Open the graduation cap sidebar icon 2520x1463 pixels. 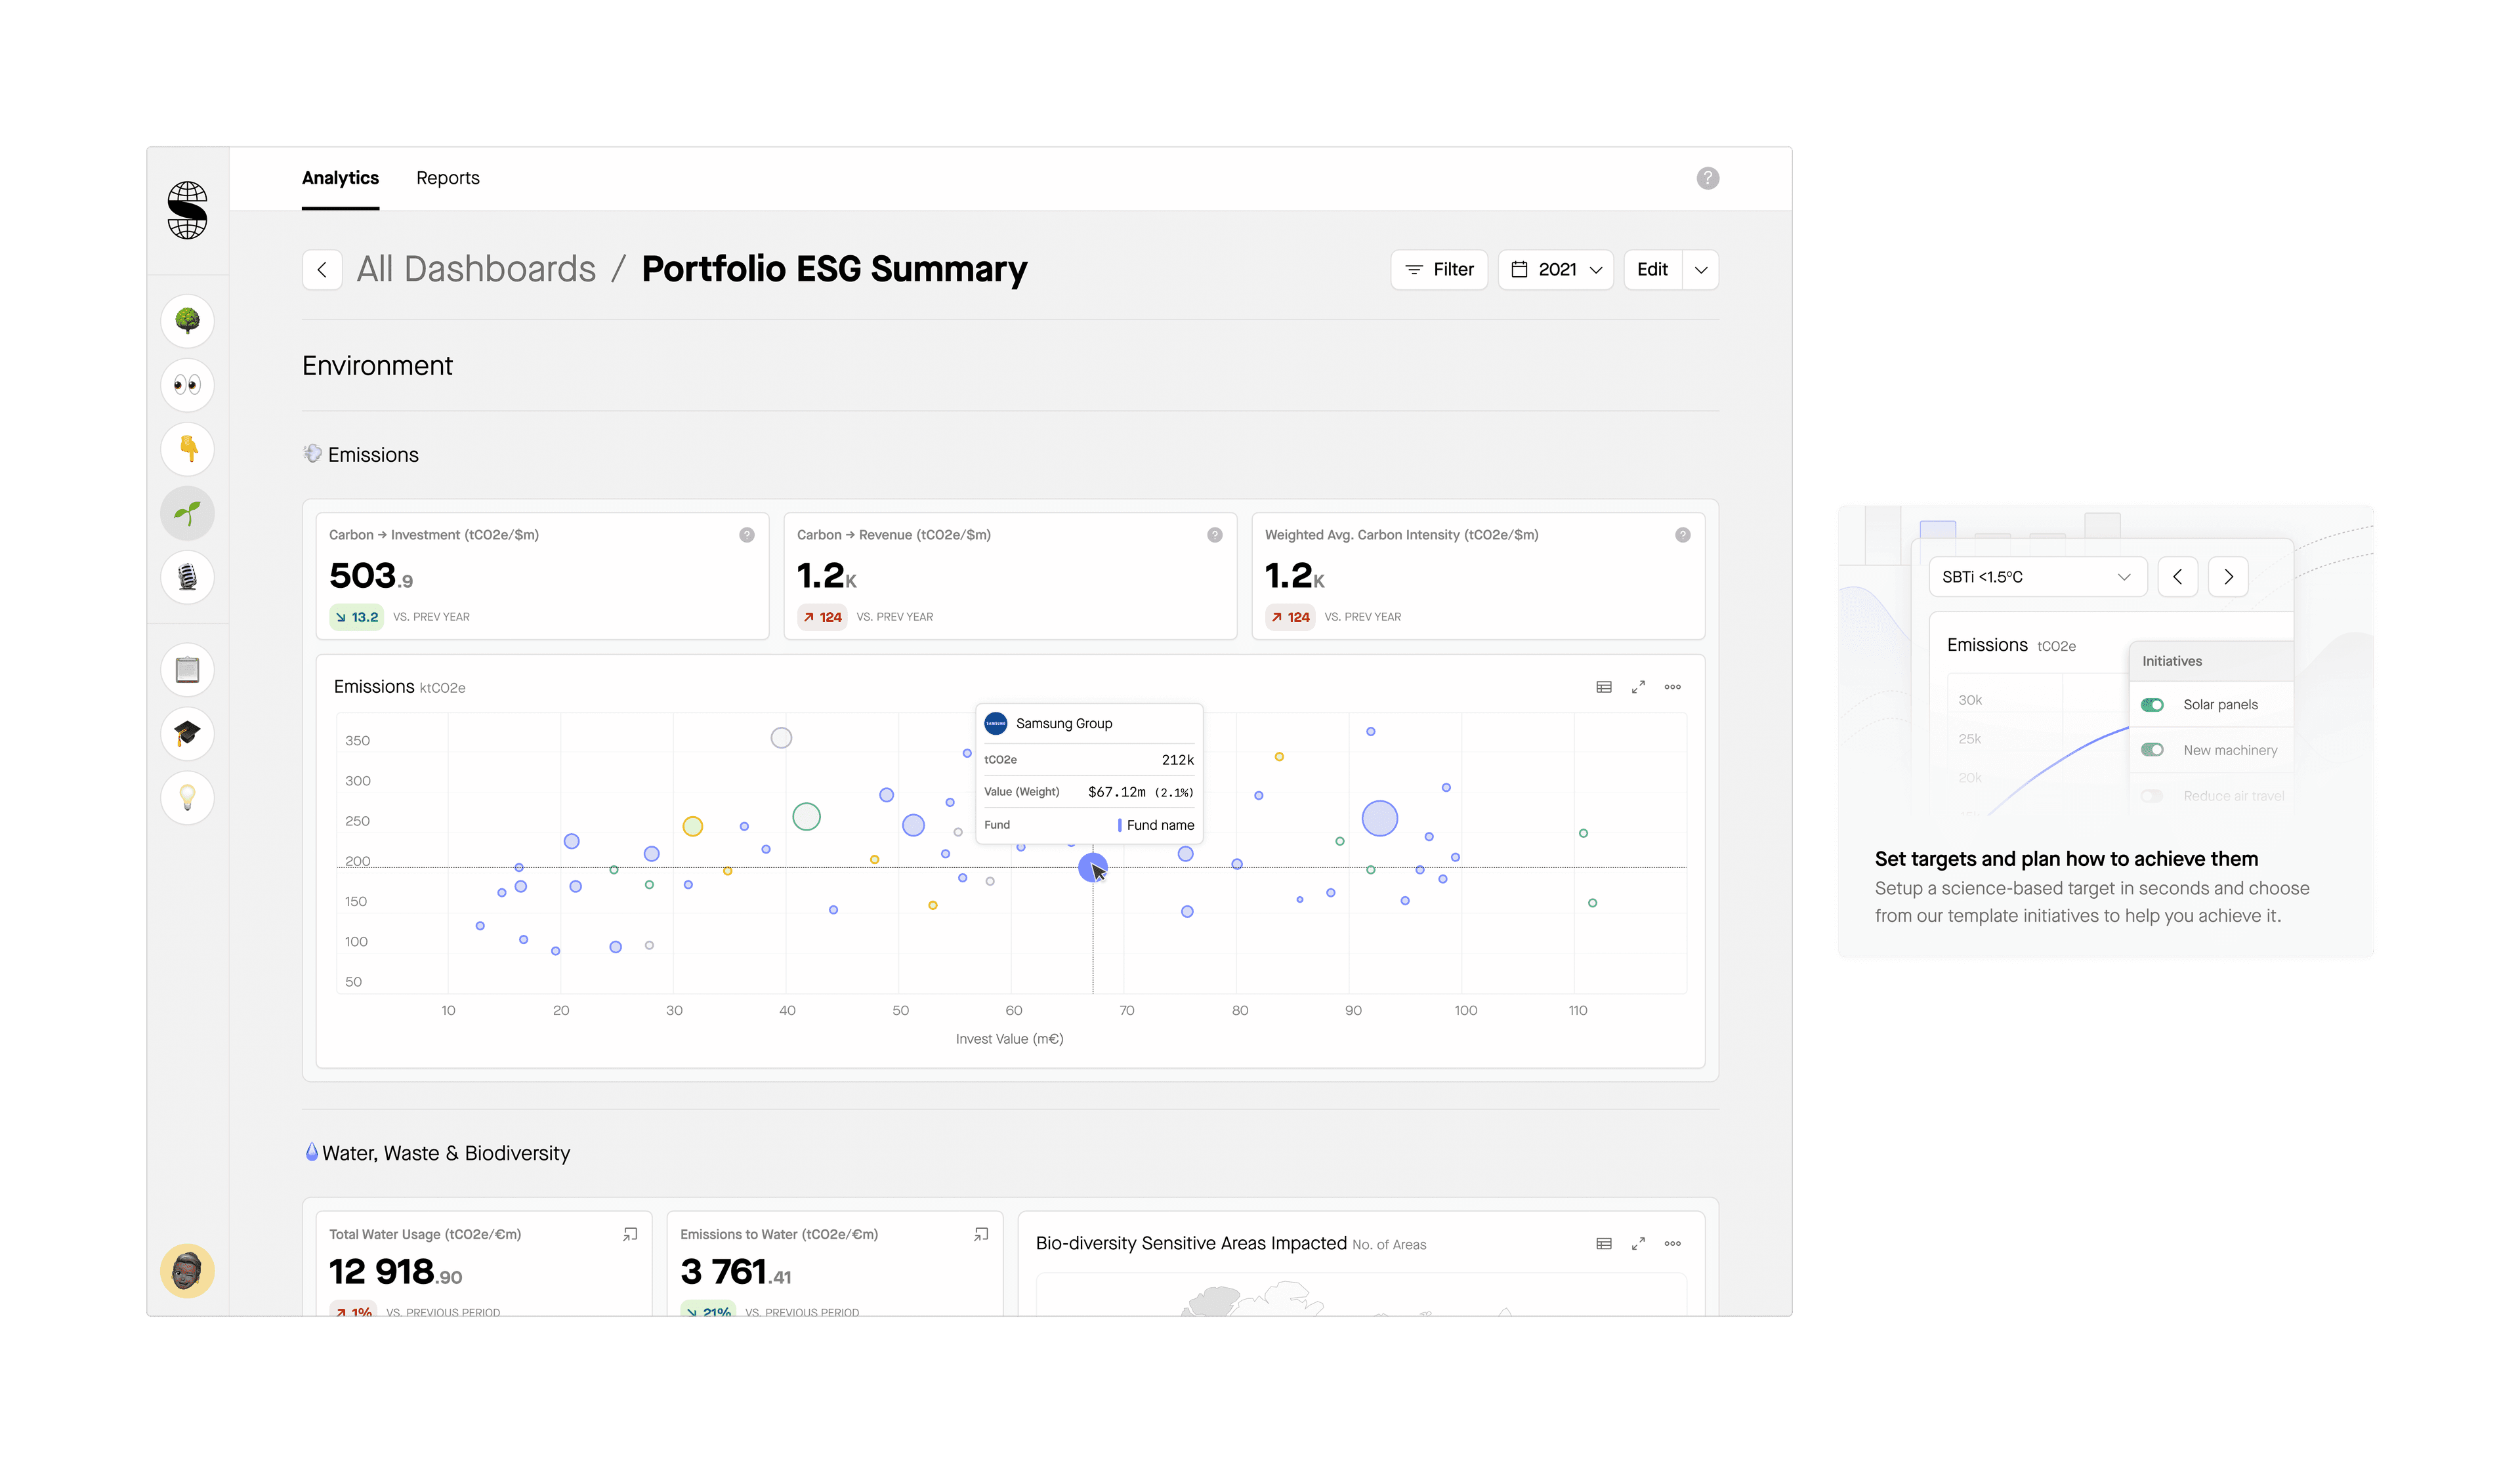point(187,734)
